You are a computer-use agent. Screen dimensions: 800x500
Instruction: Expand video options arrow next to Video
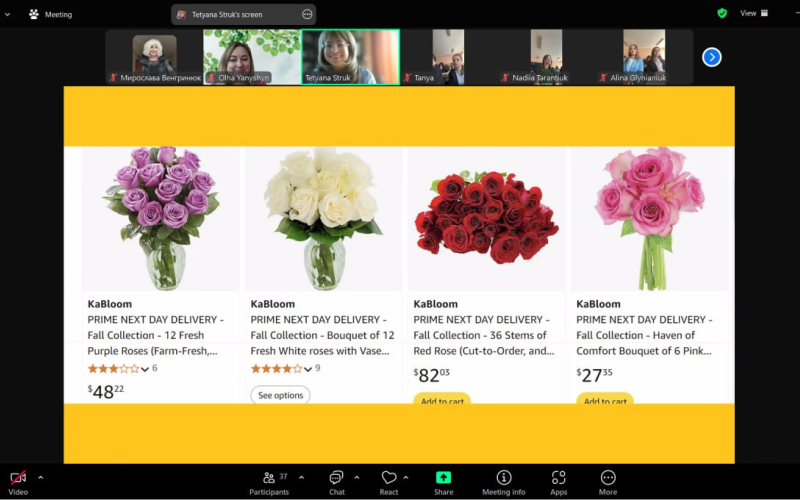pos(41,478)
